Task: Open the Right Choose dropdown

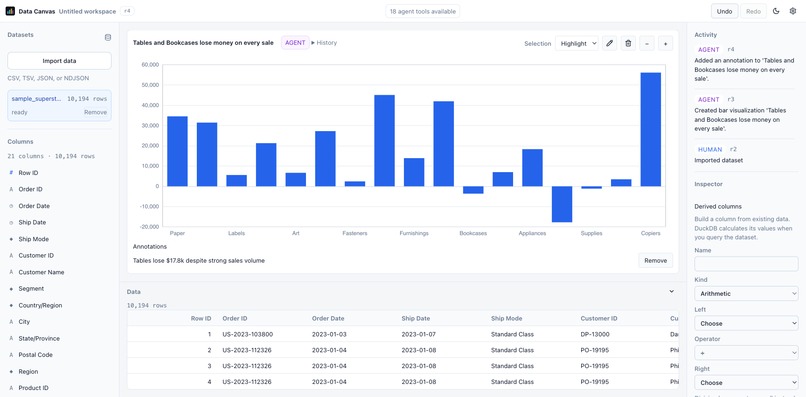Action: coord(746,383)
